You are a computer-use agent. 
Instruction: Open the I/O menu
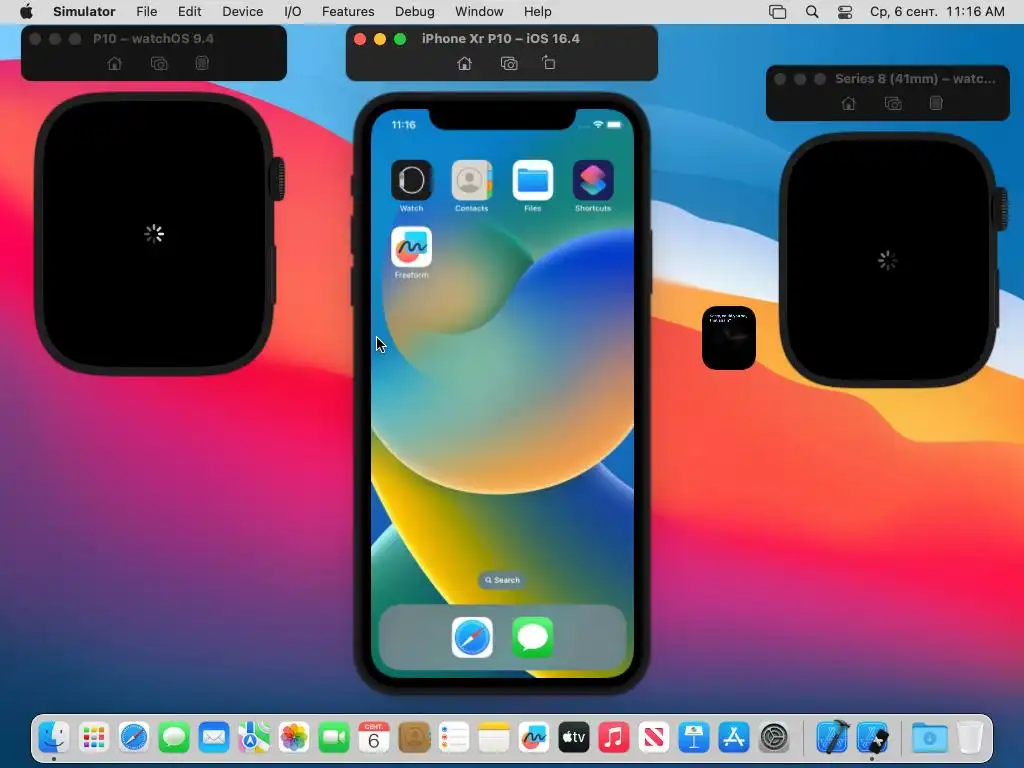(293, 12)
